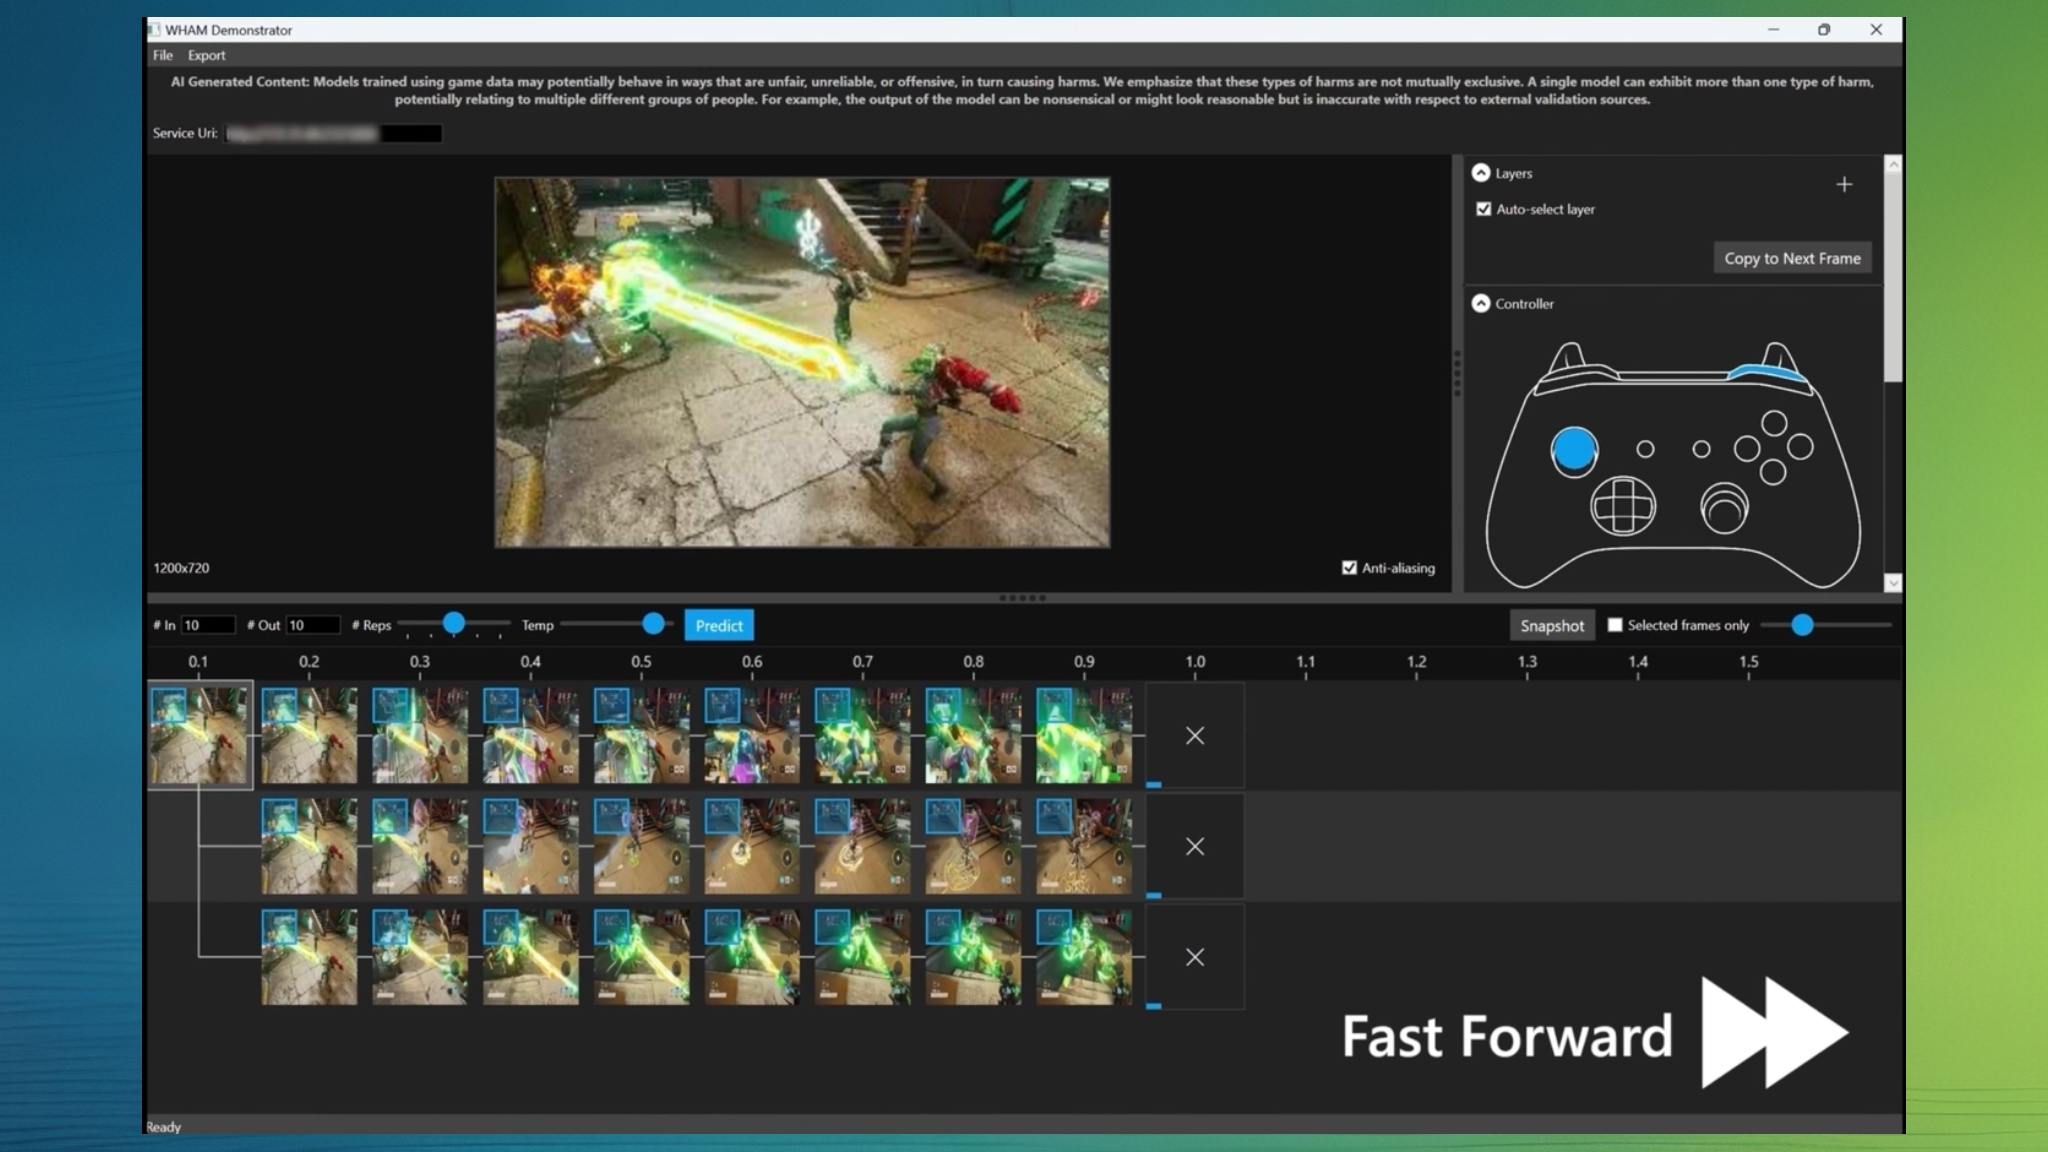2048x1152 pixels.
Task: Select the selected root frame thumbnail at 0.1
Action: point(199,736)
